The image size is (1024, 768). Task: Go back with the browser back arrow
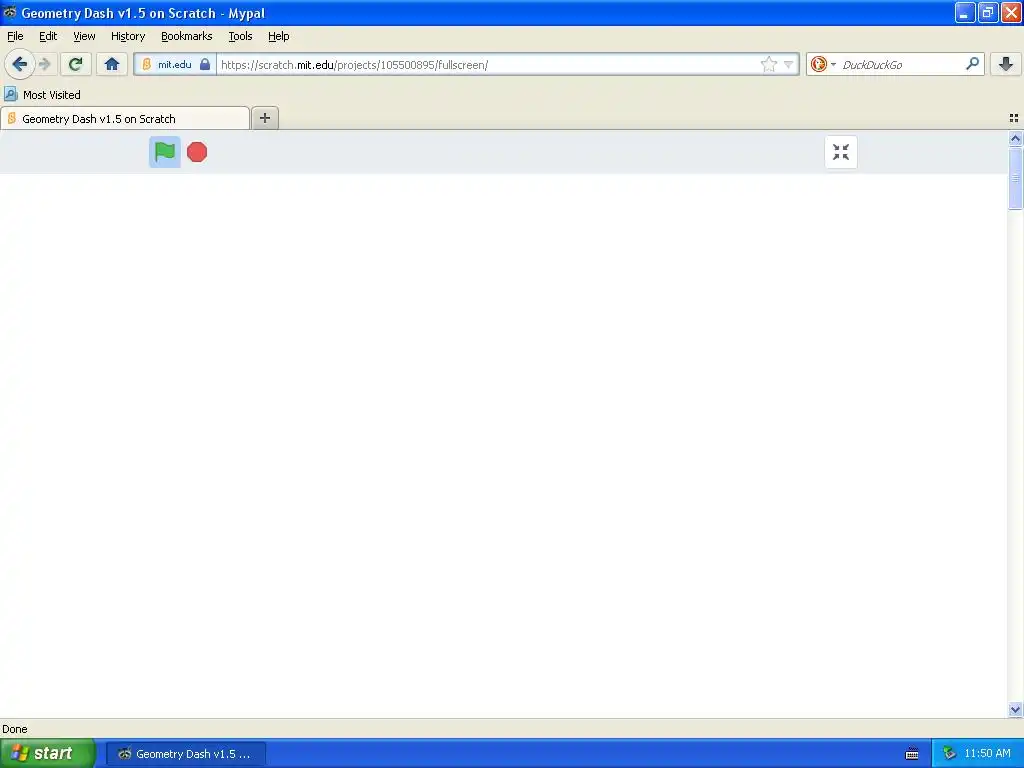[x=20, y=64]
